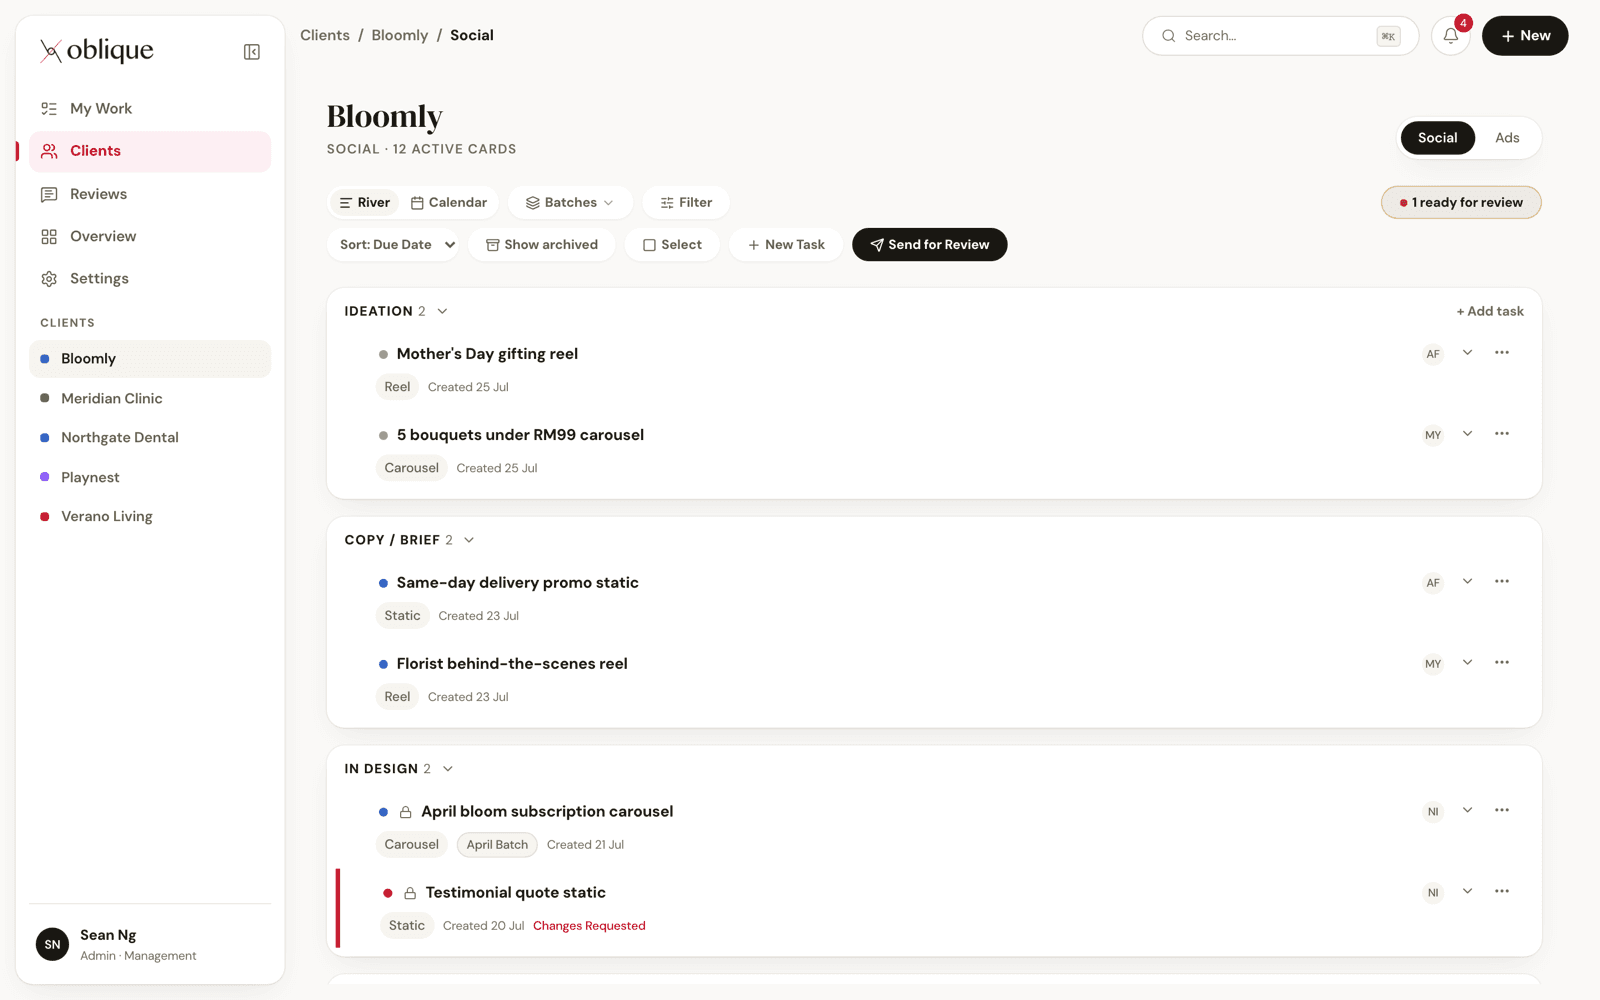Select Verano Living client
This screenshot has width=1600, height=1000.
tap(150, 517)
